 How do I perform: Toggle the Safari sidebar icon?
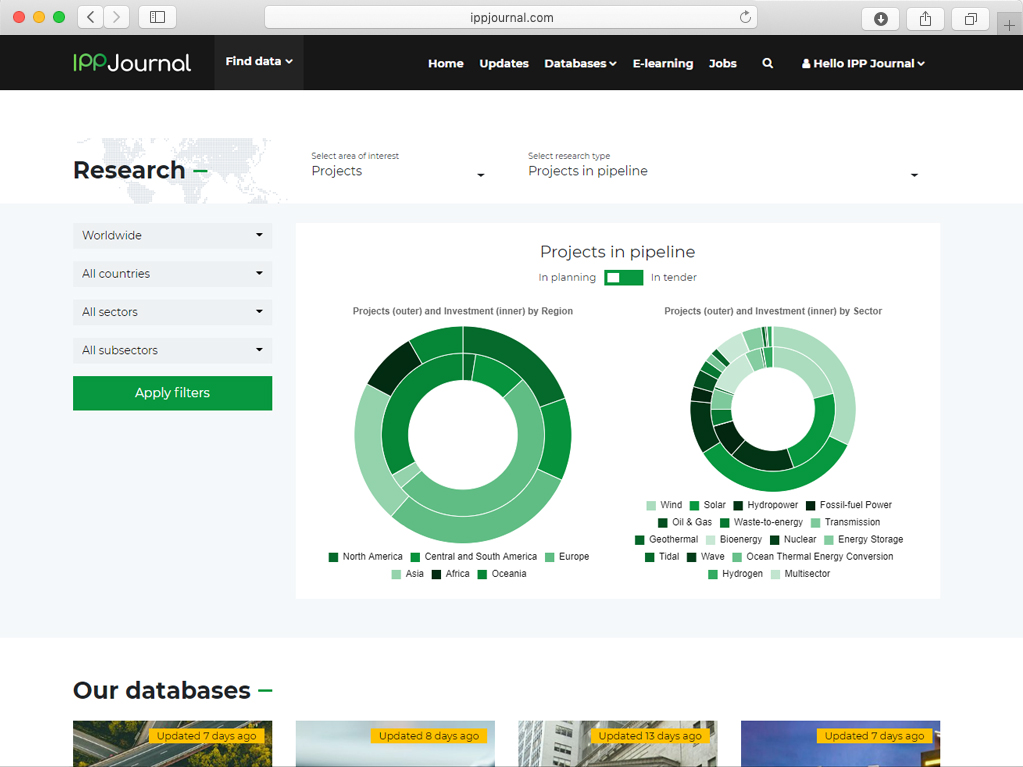coord(157,17)
